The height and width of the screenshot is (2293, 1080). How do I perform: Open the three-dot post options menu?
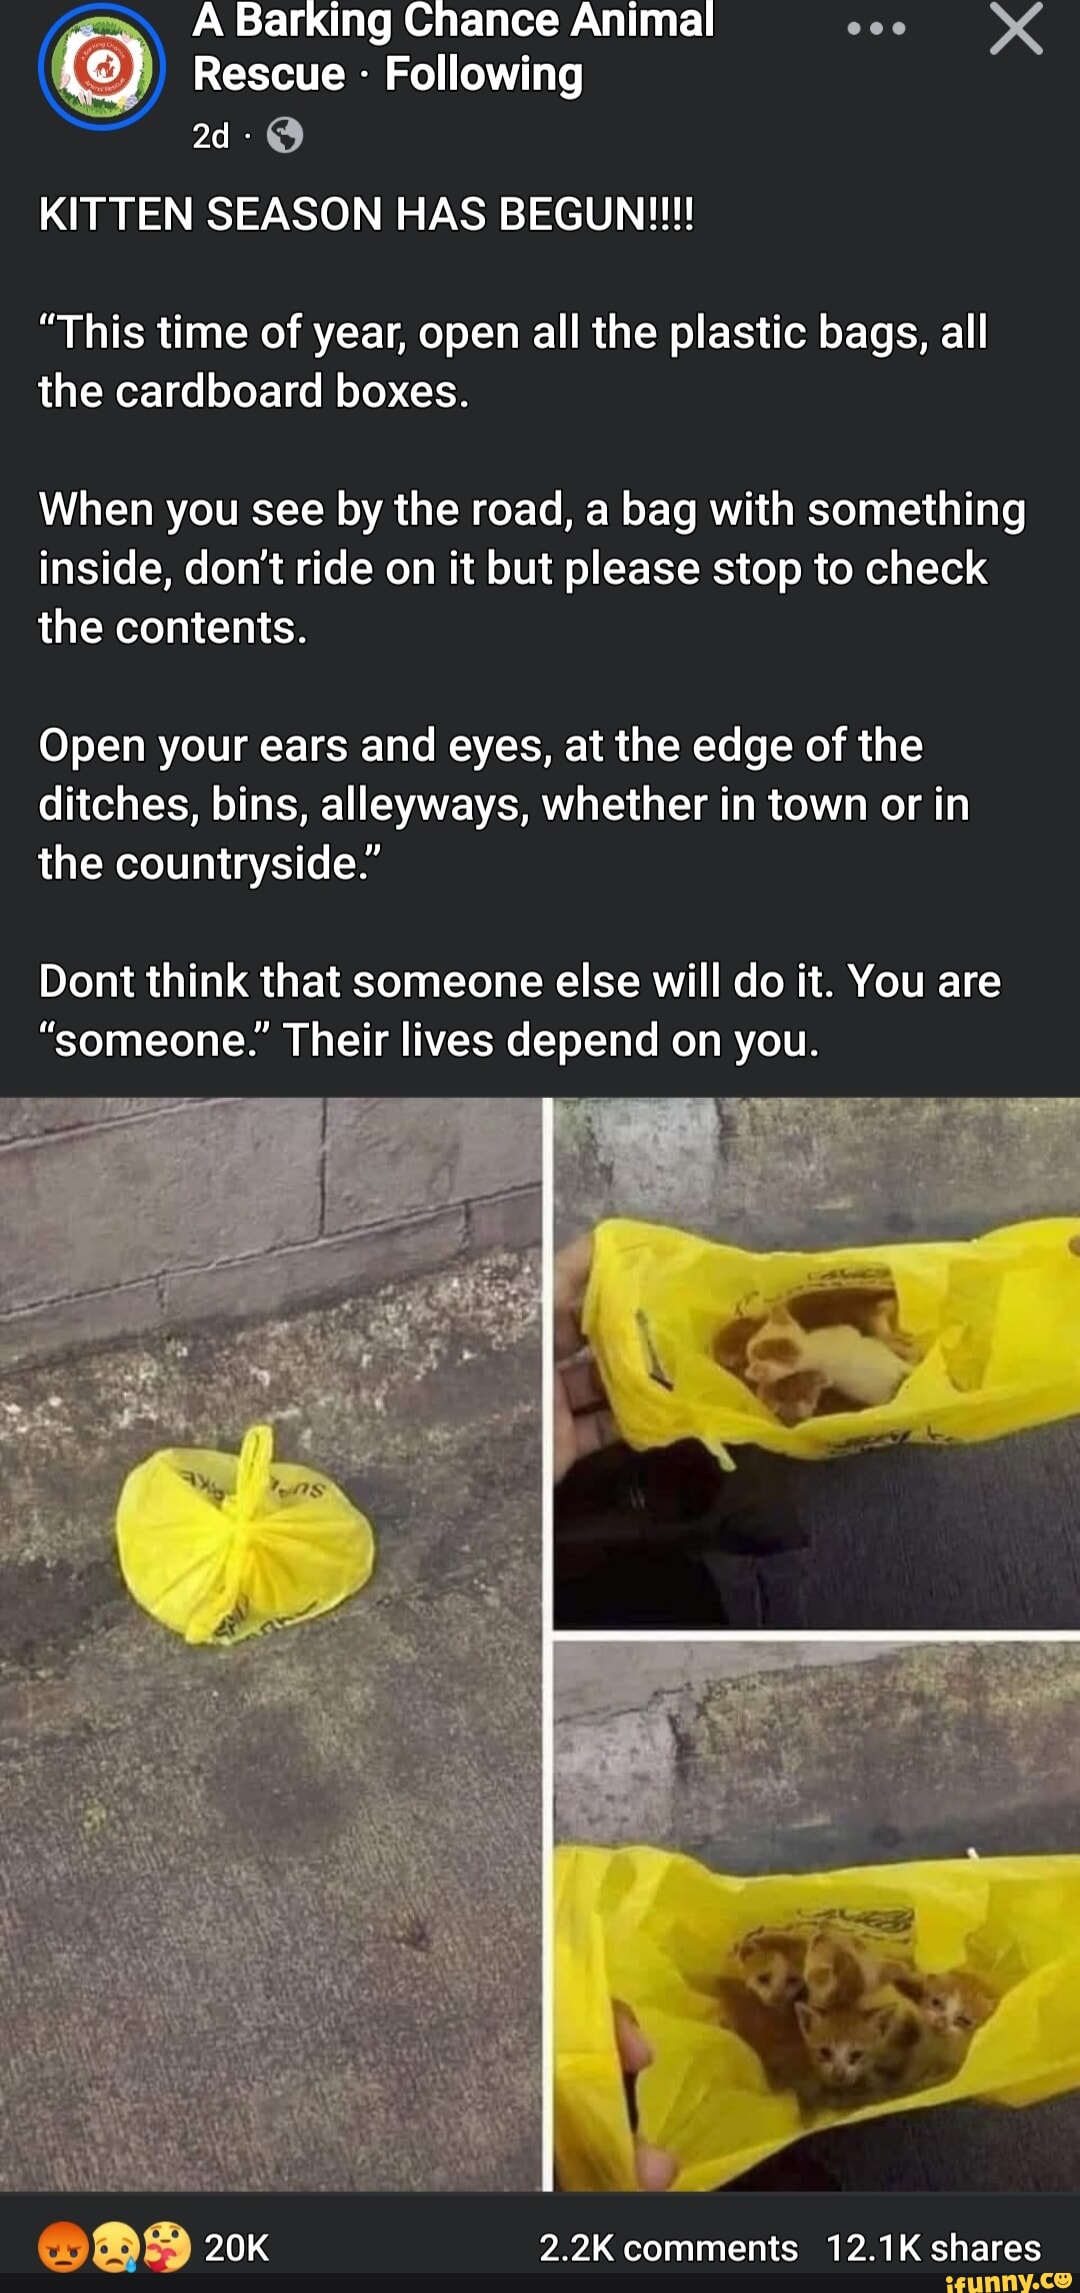[x=876, y=29]
